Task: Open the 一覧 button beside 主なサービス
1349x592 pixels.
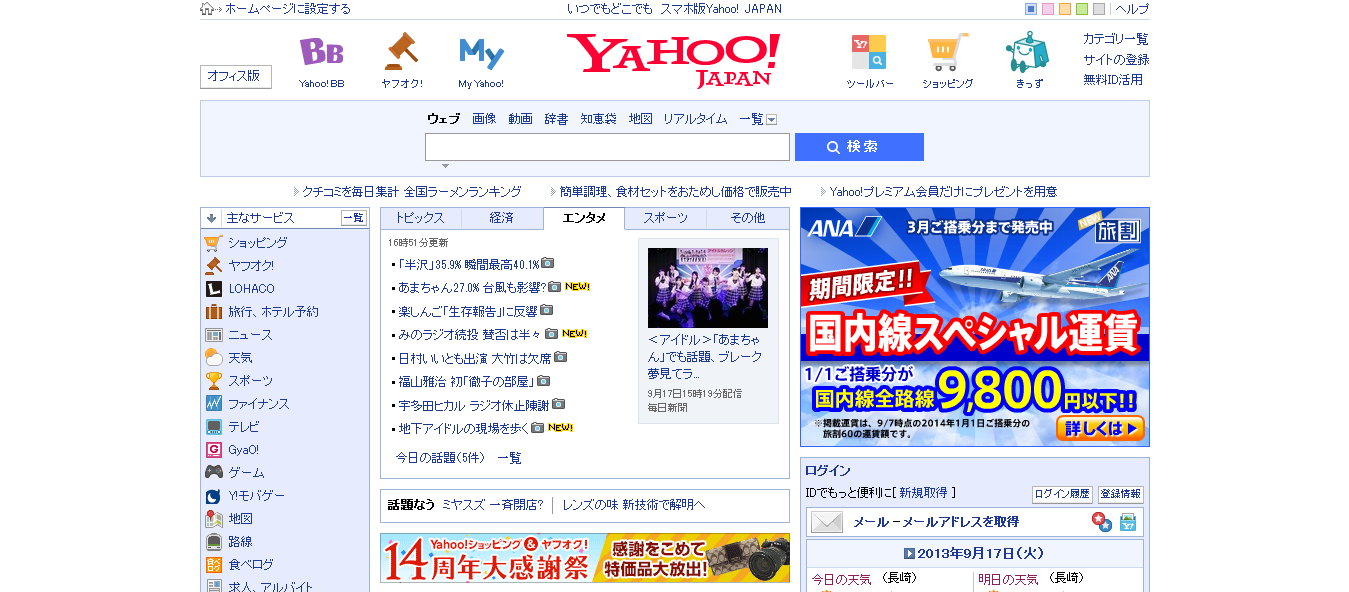Action: click(x=353, y=218)
